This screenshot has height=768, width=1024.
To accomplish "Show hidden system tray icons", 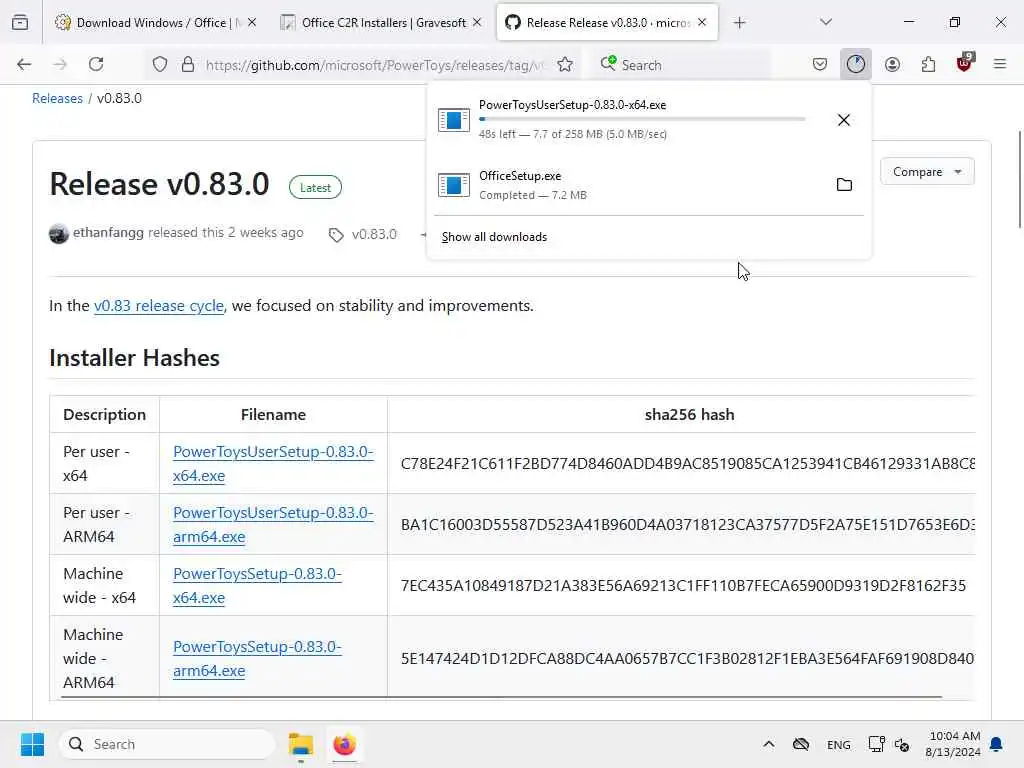I will coord(769,744).
